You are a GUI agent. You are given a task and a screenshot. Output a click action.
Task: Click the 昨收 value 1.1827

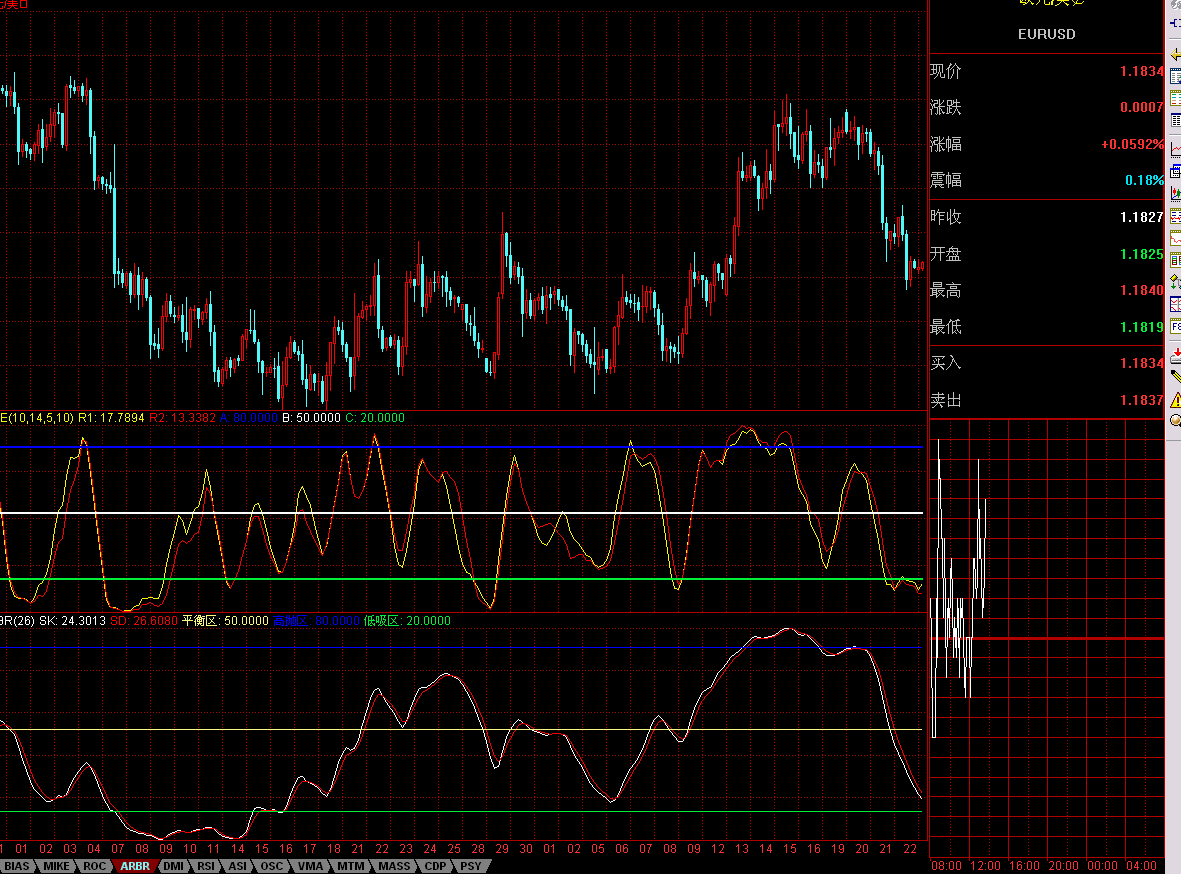point(1141,217)
